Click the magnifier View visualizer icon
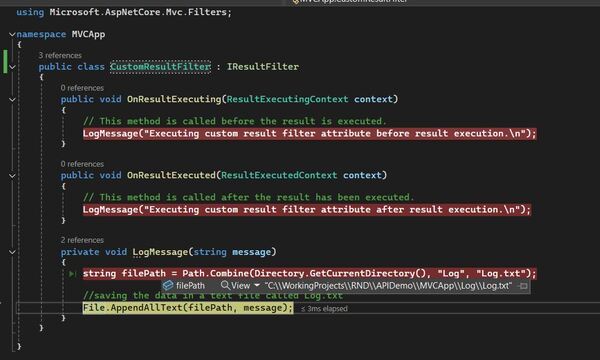The image size is (600, 360). [225, 285]
